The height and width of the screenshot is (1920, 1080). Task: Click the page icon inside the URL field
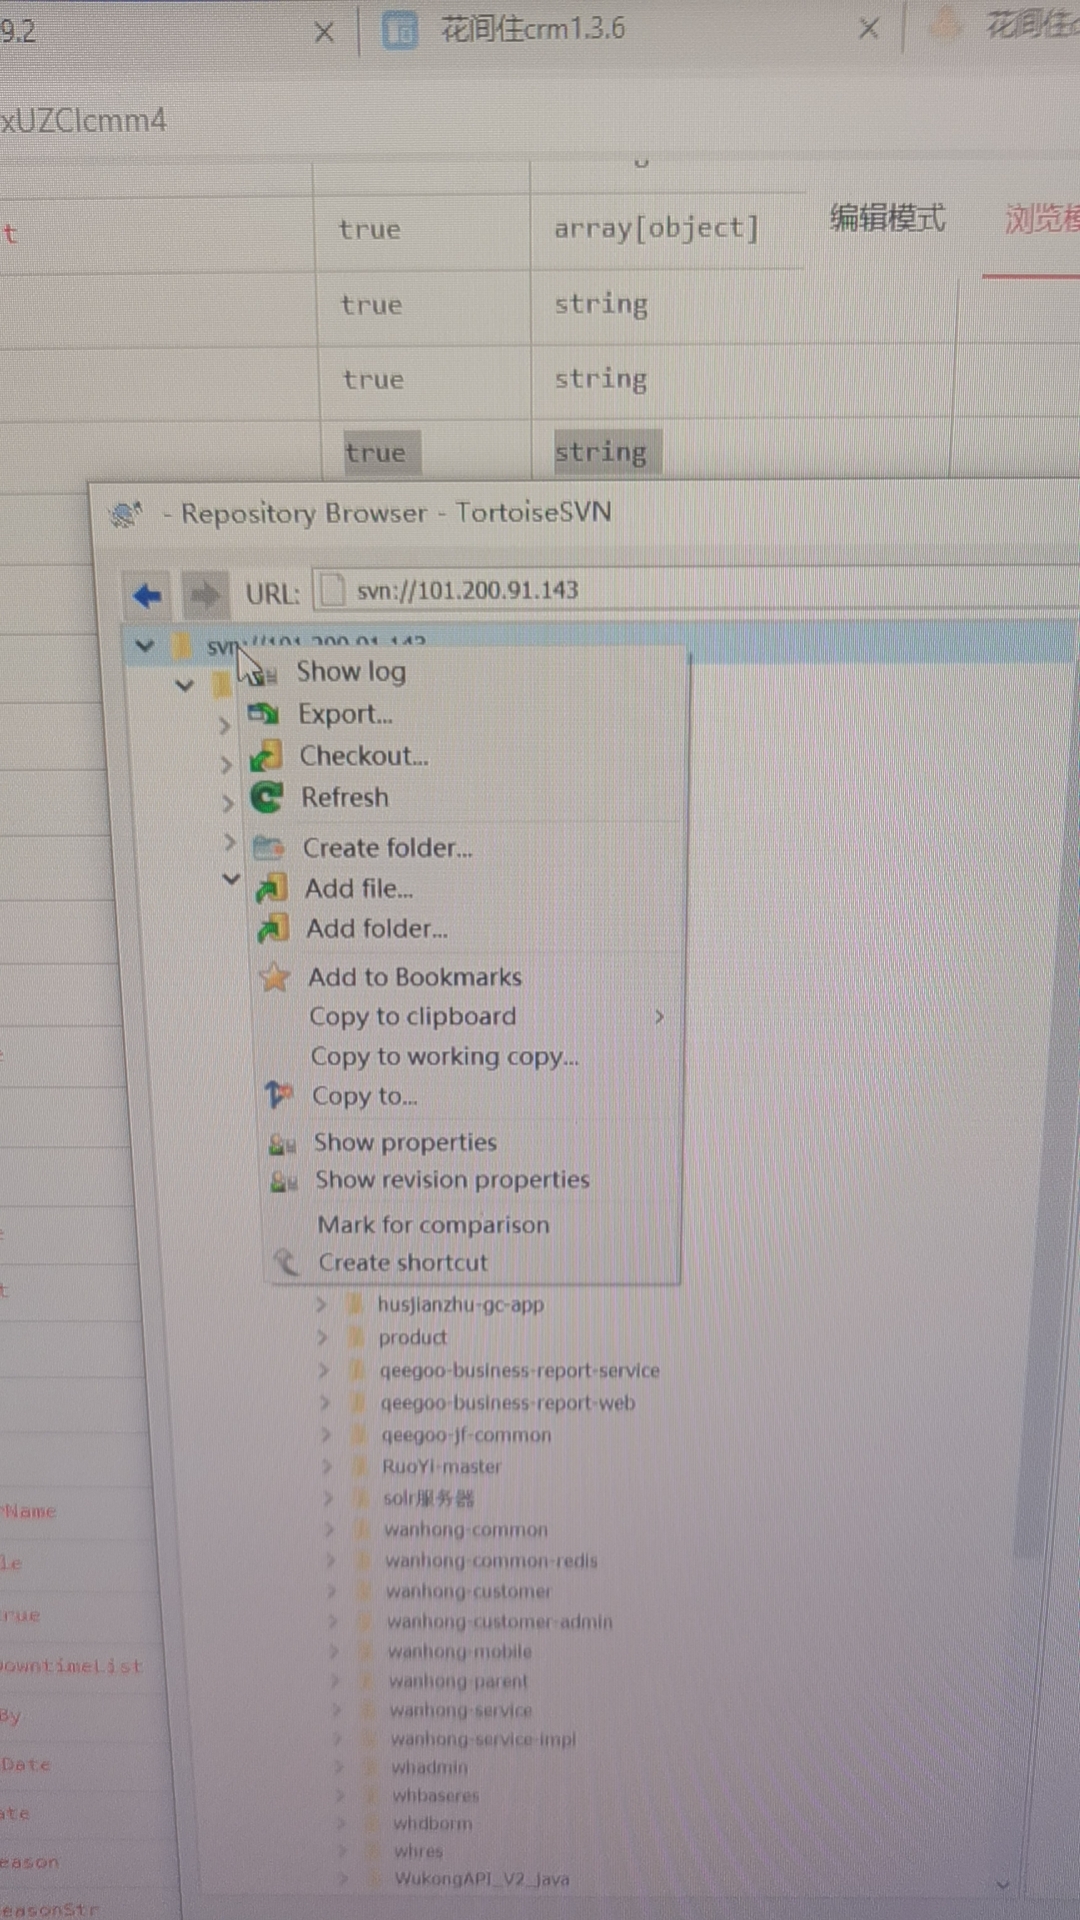point(332,591)
